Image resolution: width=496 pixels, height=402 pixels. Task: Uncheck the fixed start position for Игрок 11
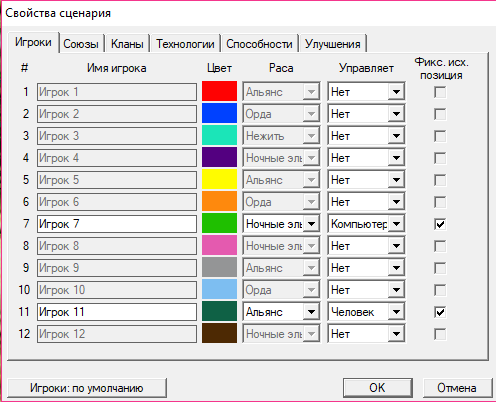(440, 312)
